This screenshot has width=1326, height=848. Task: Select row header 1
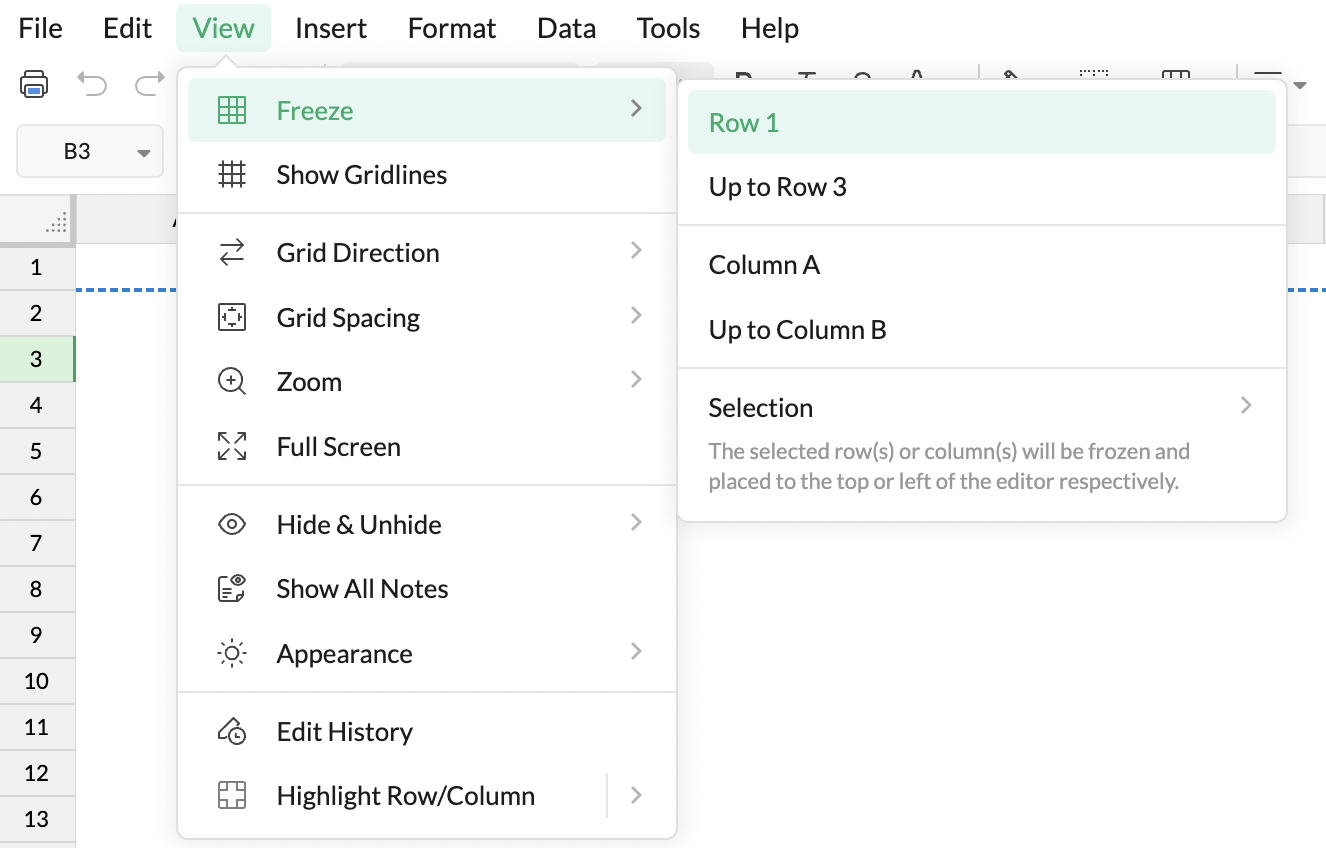pyautogui.click(x=37, y=267)
